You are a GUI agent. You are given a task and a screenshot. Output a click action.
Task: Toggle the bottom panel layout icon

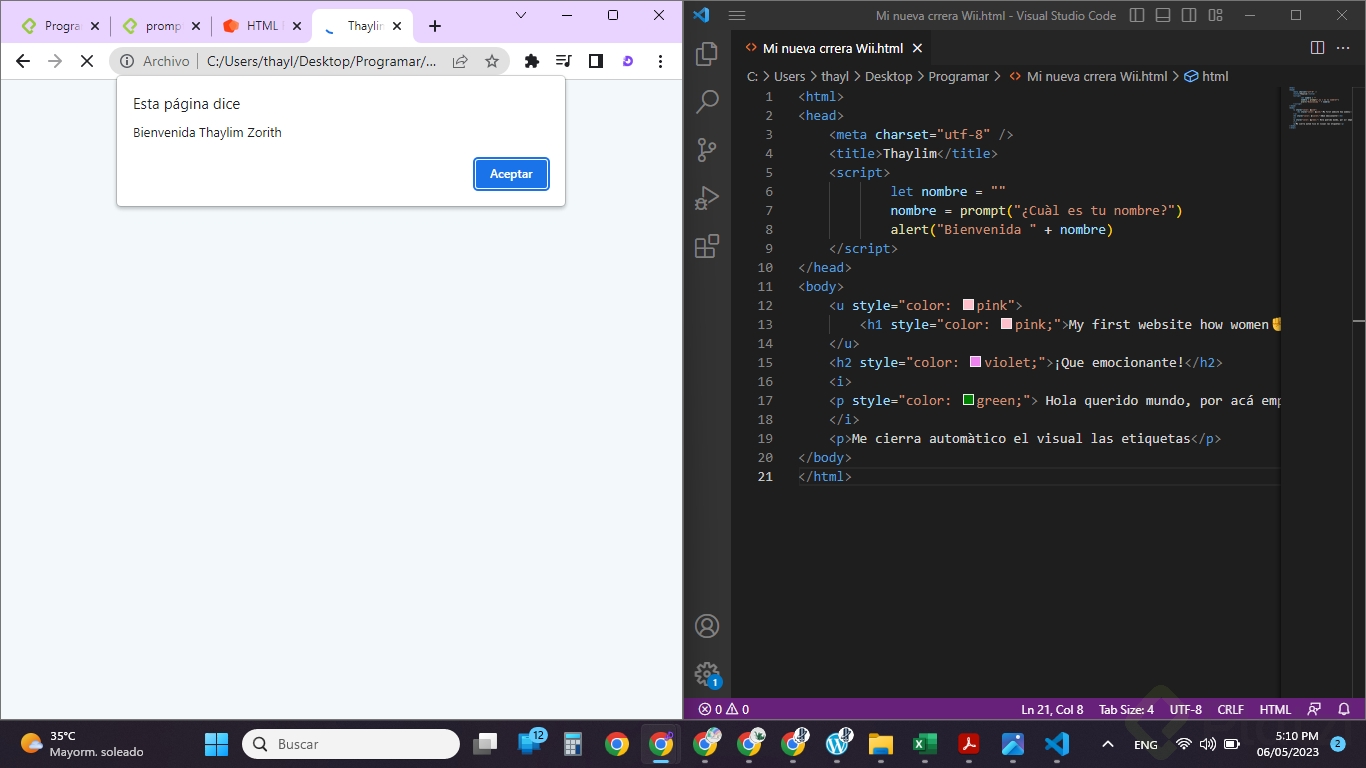pyautogui.click(x=1163, y=15)
